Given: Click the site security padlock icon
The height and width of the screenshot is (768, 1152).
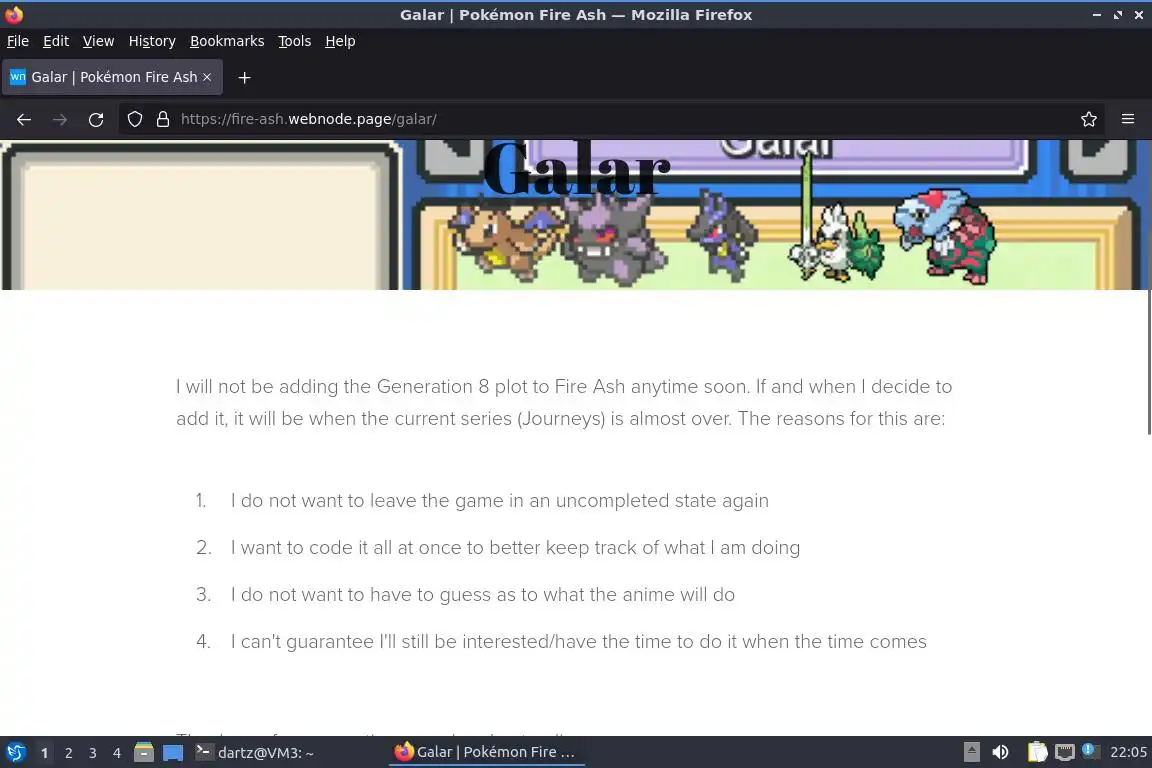Looking at the screenshot, I should [x=163, y=119].
